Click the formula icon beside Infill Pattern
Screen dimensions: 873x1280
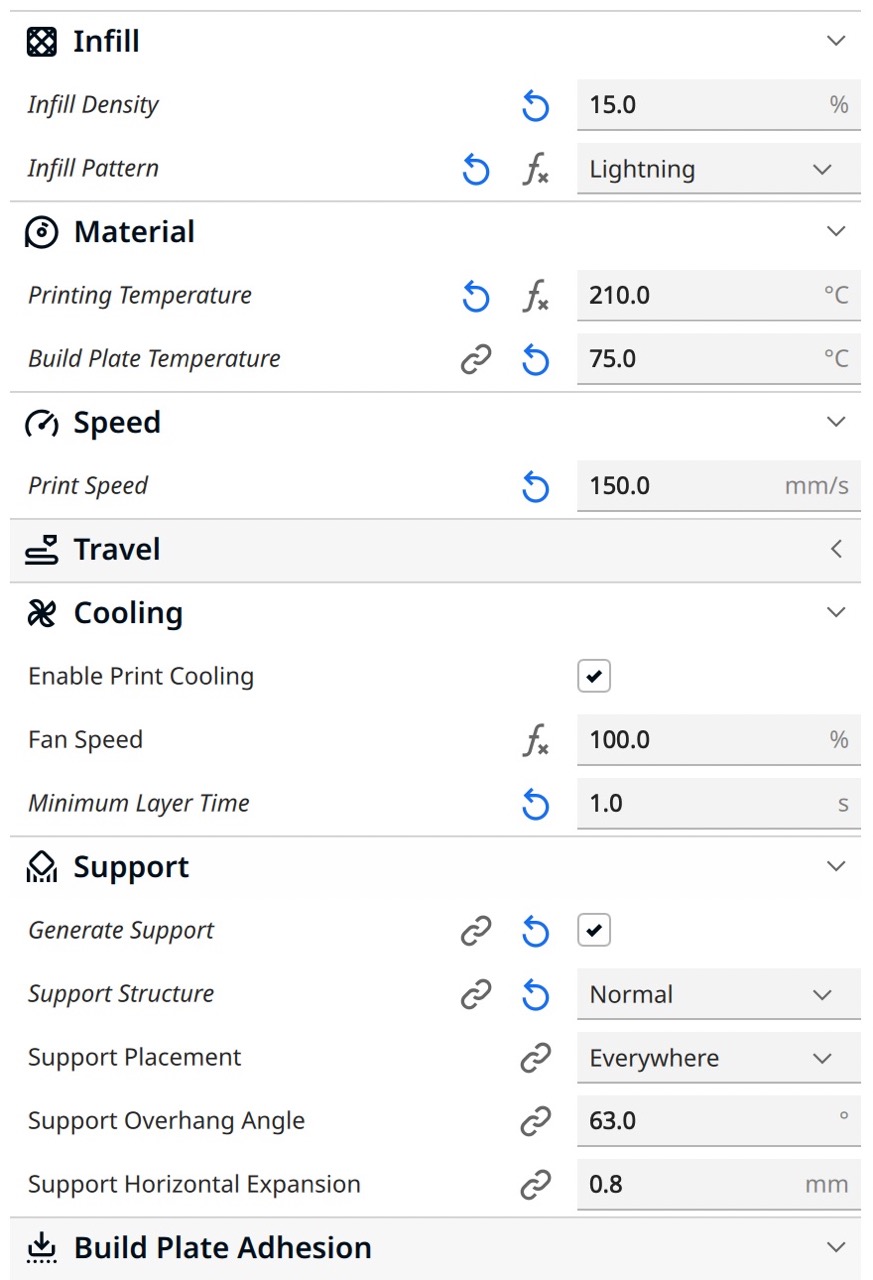coord(536,169)
